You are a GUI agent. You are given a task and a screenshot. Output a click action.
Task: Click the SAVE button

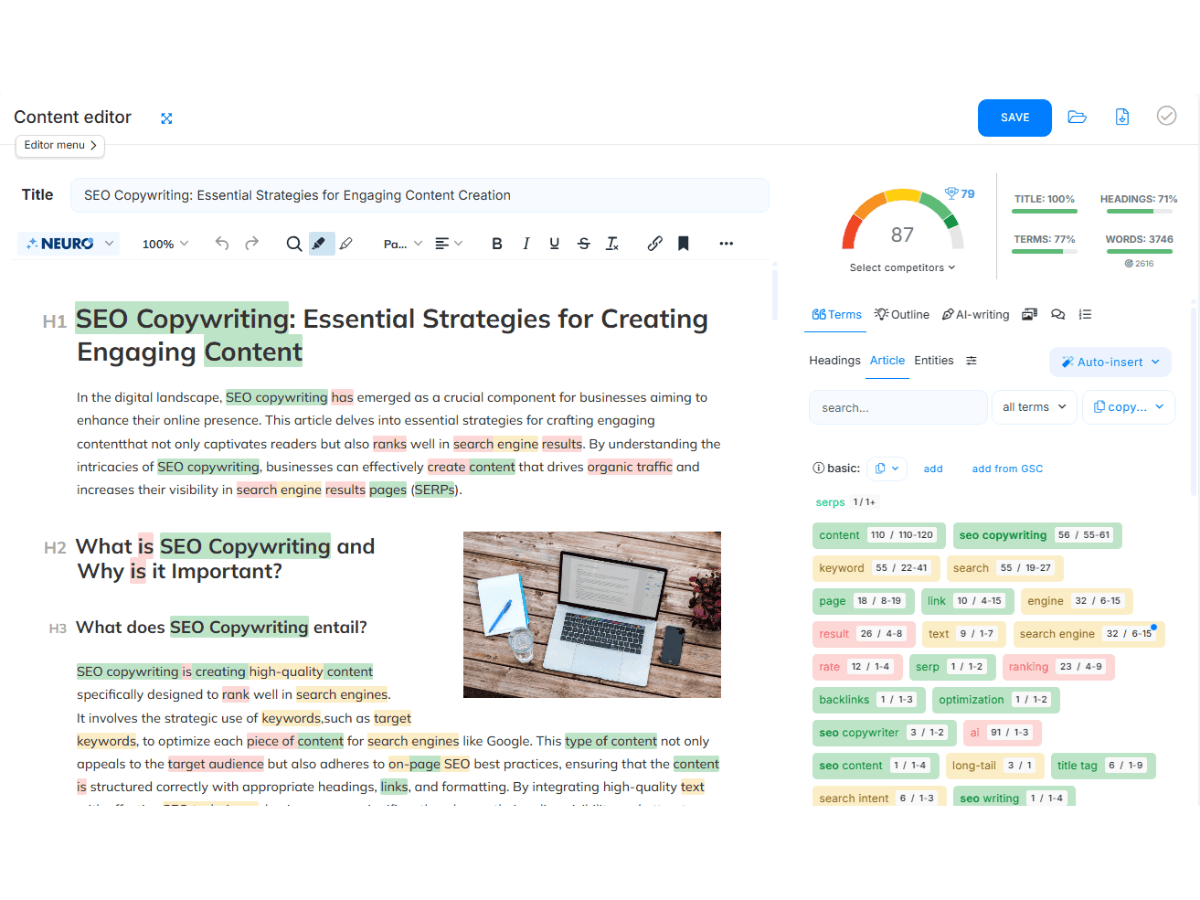(1014, 117)
